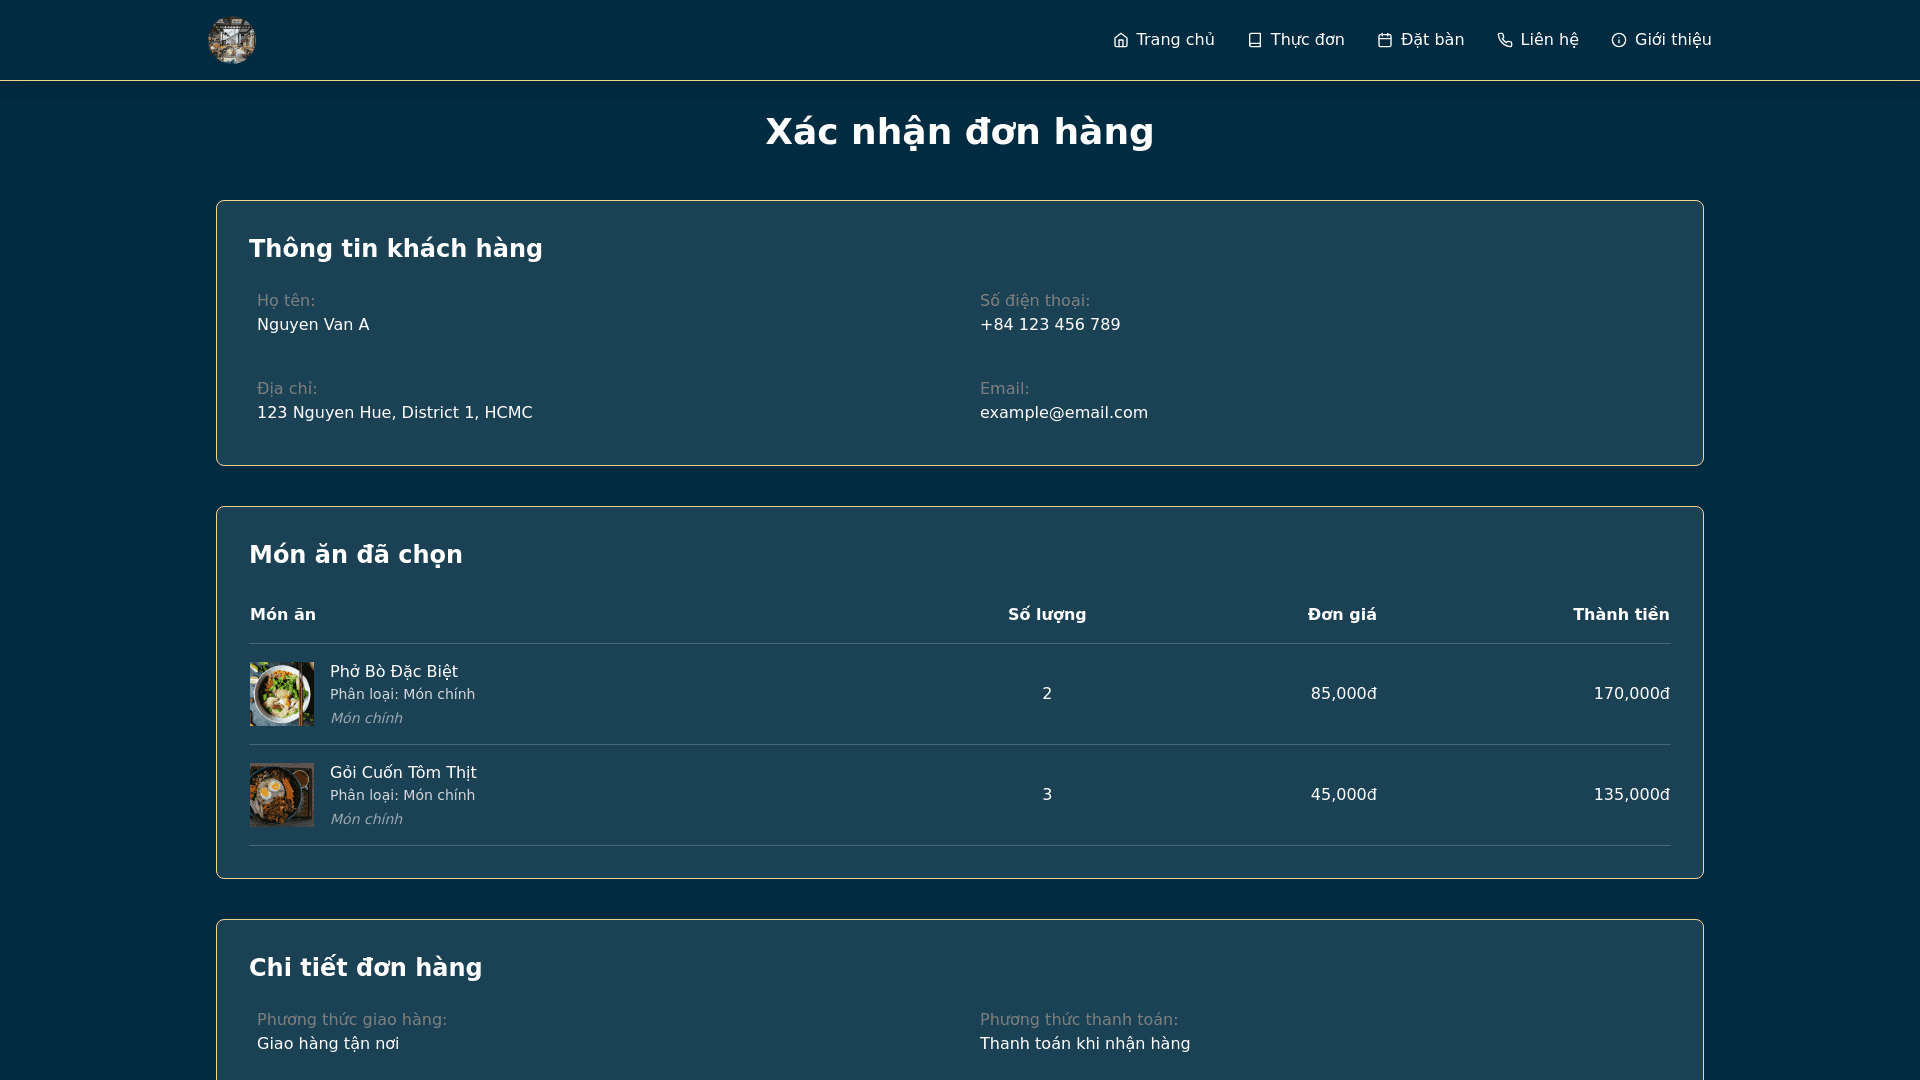Click the Gỏi Cuốn Tôm Thịt thumbnail
Viewport: 1920px width, 1080px height.
[x=282, y=795]
